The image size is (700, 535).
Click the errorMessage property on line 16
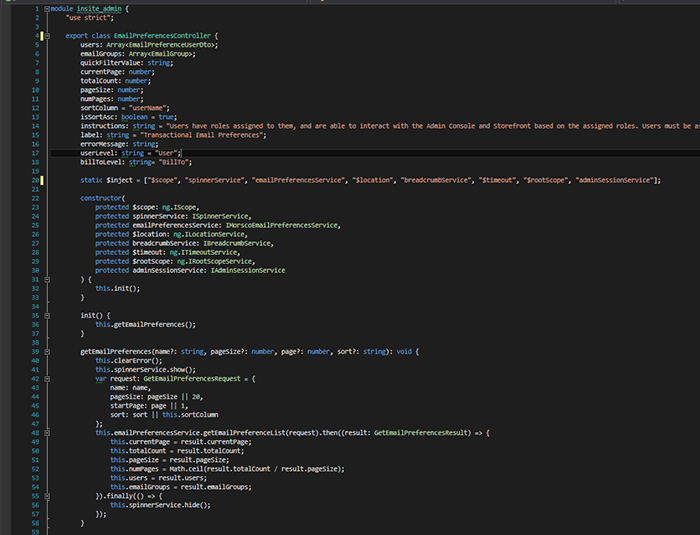pos(103,144)
